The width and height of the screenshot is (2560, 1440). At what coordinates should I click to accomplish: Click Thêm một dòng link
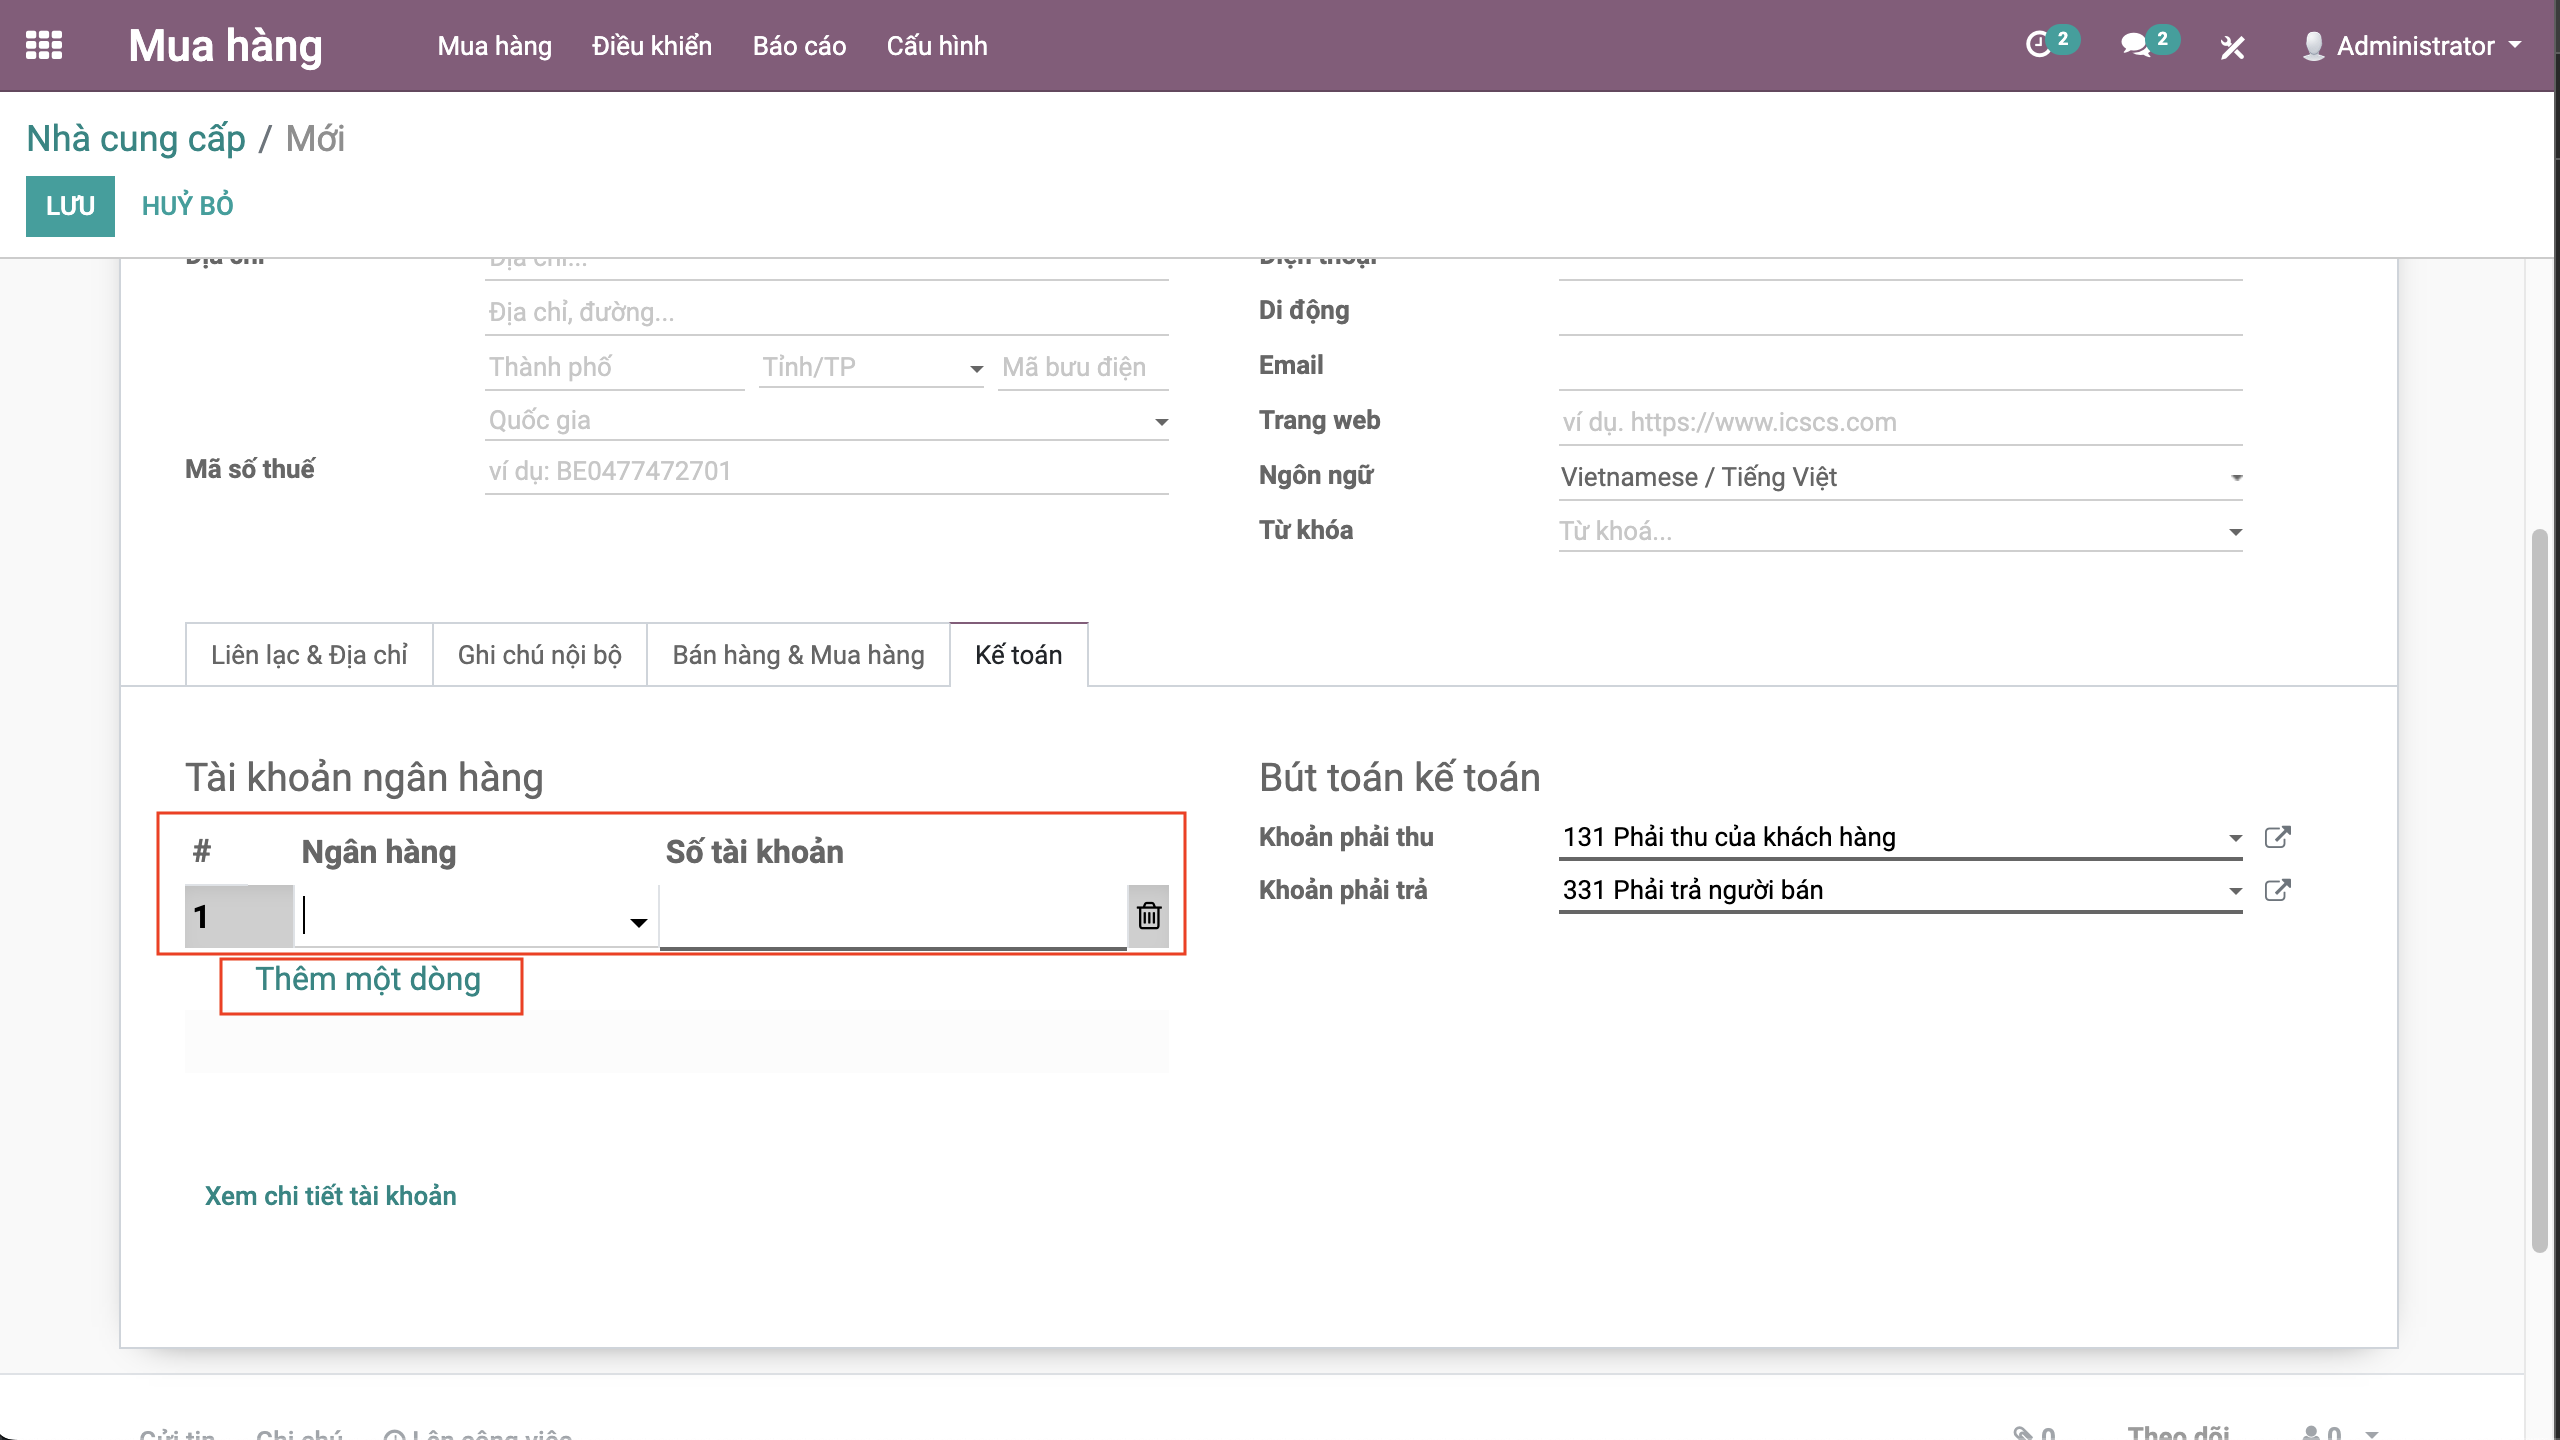(x=368, y=979)
